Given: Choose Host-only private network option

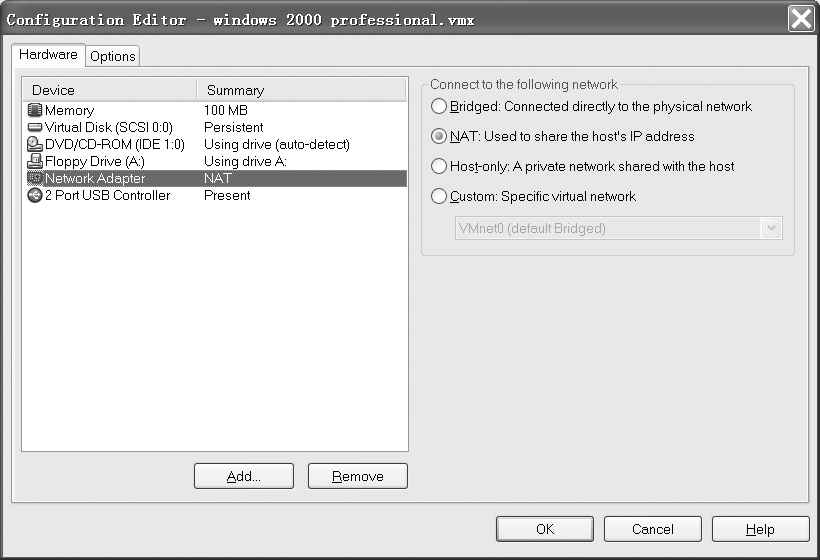Looking at the screenshot, I should click(439, 167).
